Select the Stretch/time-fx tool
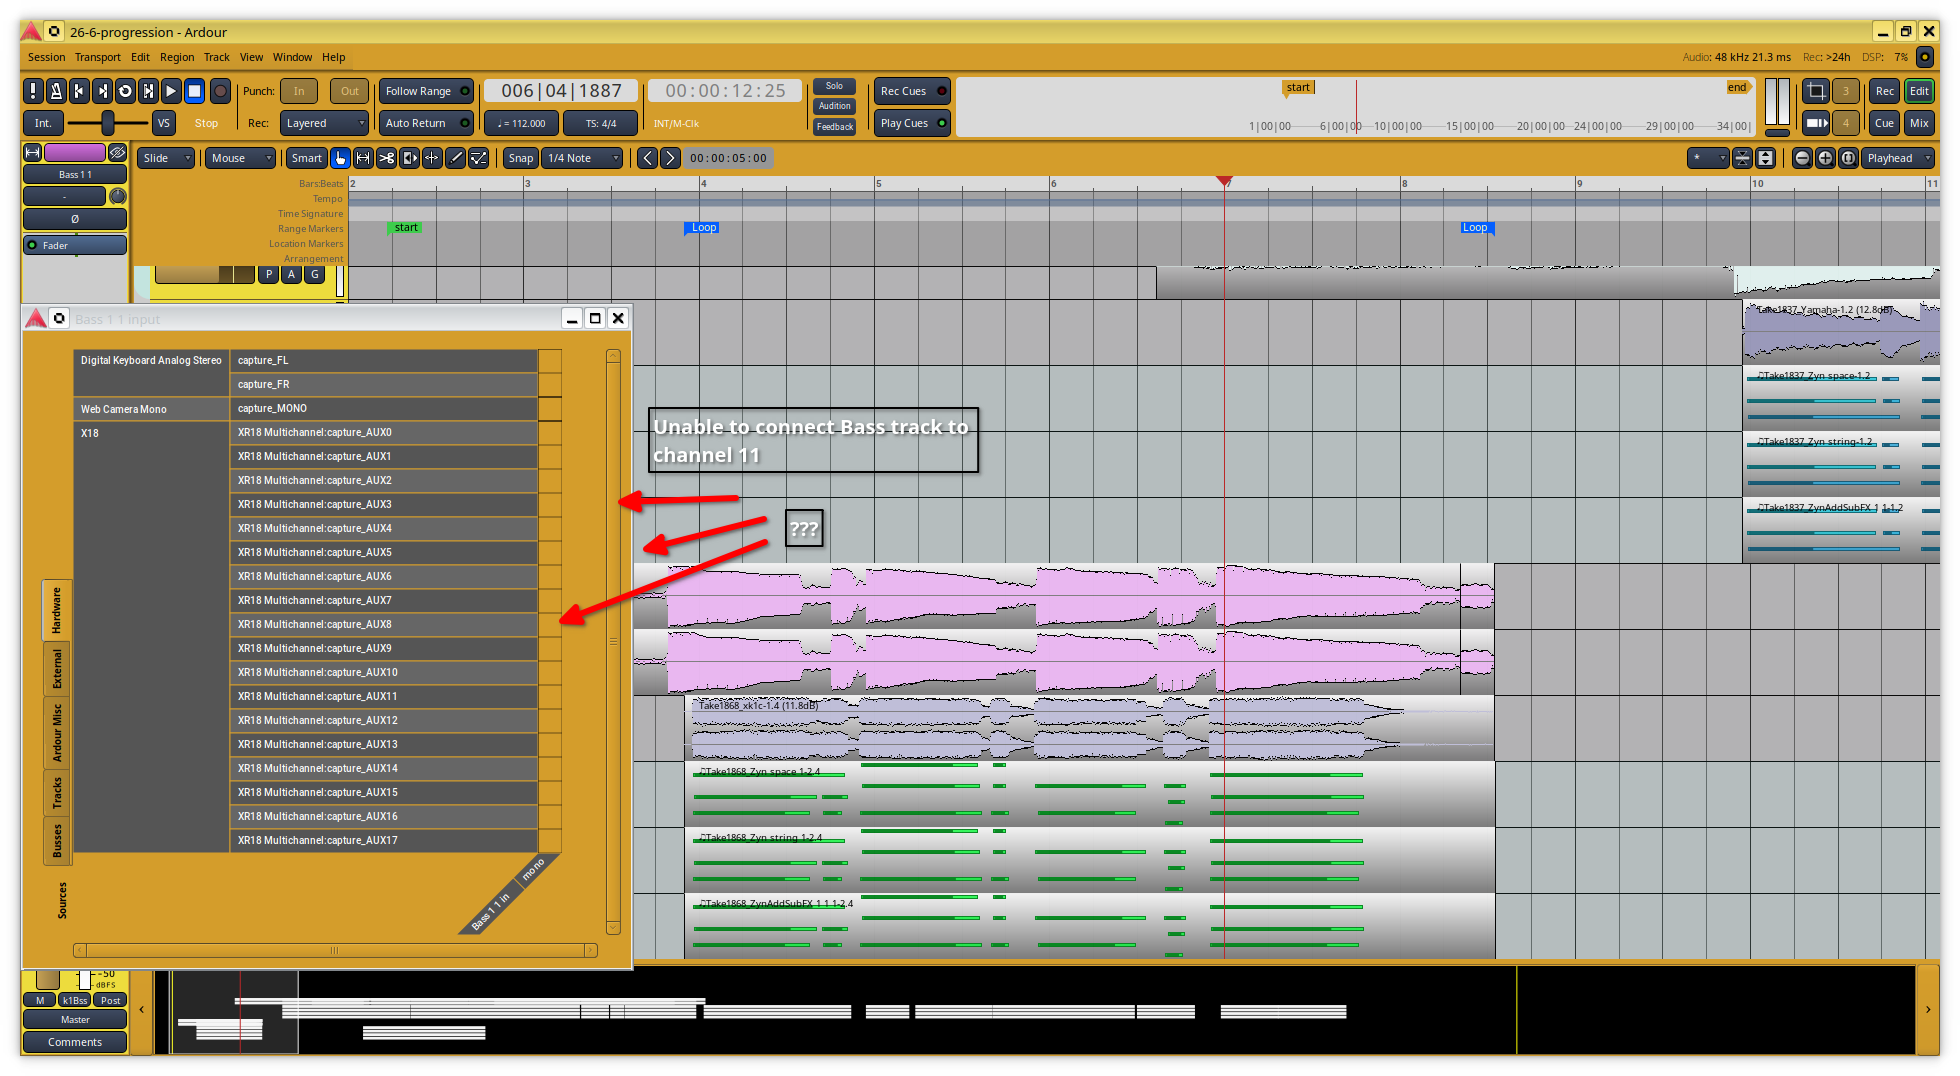The width and height of the screenshot is (1960, 1076). 432,158
